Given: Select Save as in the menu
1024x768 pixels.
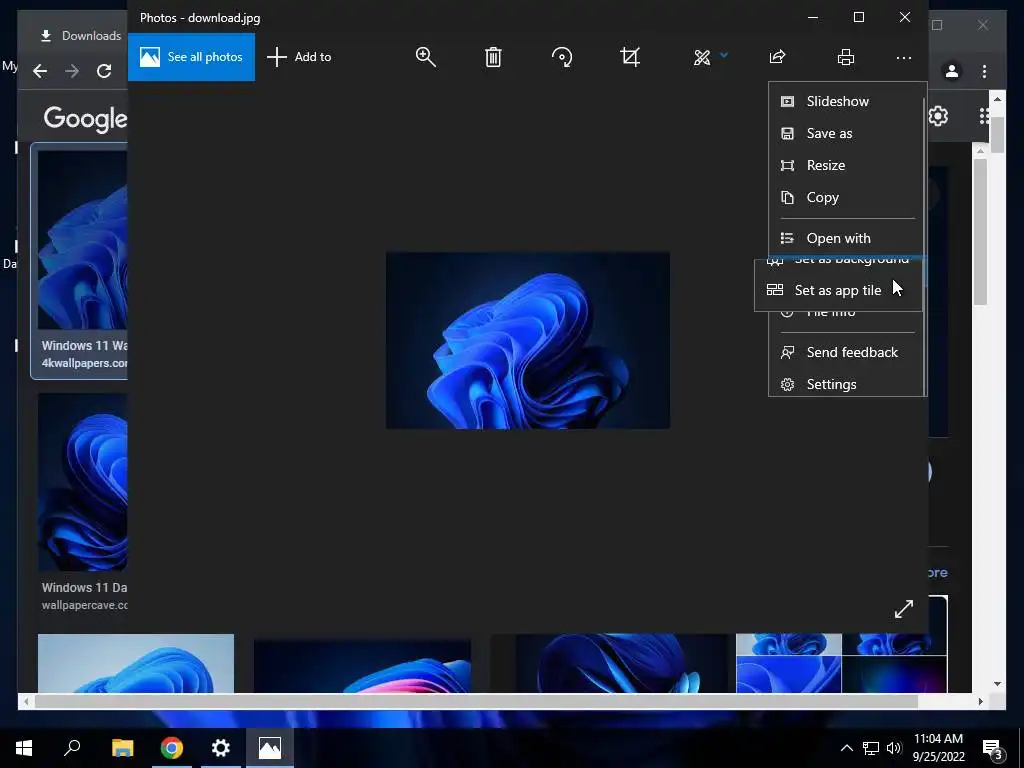Looking at the screenshot, I should click(829, 133).
